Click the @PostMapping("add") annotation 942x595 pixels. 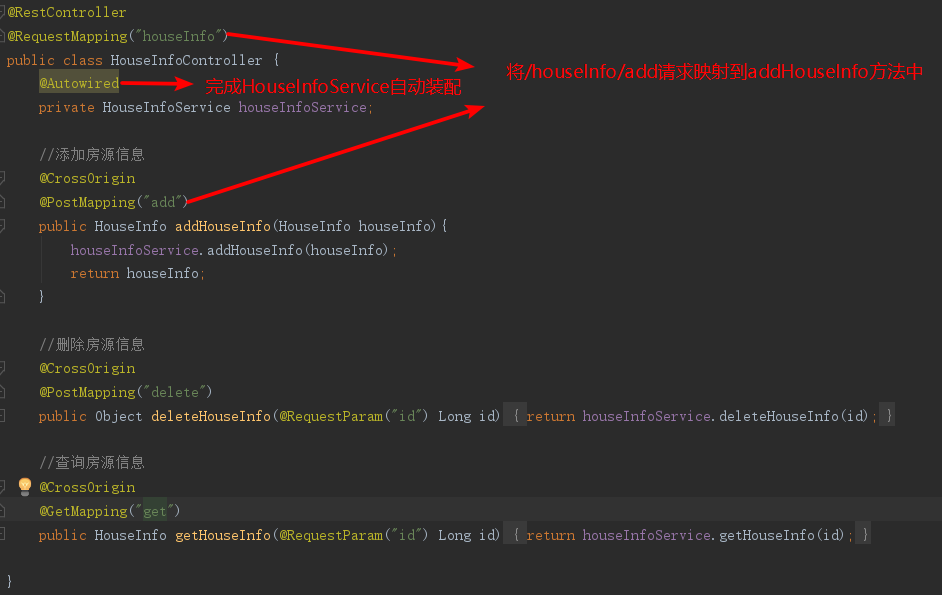click(114, 202)
